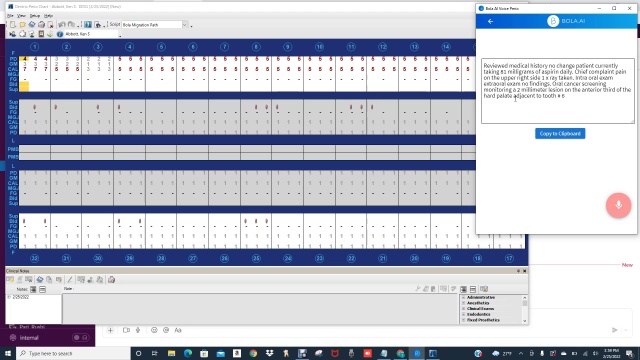Click the pen sign-note icon in Clinical Notes

(70, 280)
